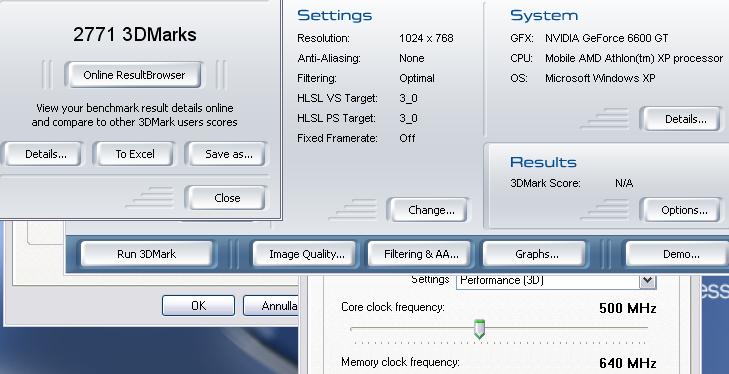Click the Fixed Framerate Off value
Screen dimensions: 729x374
(407, 138)
